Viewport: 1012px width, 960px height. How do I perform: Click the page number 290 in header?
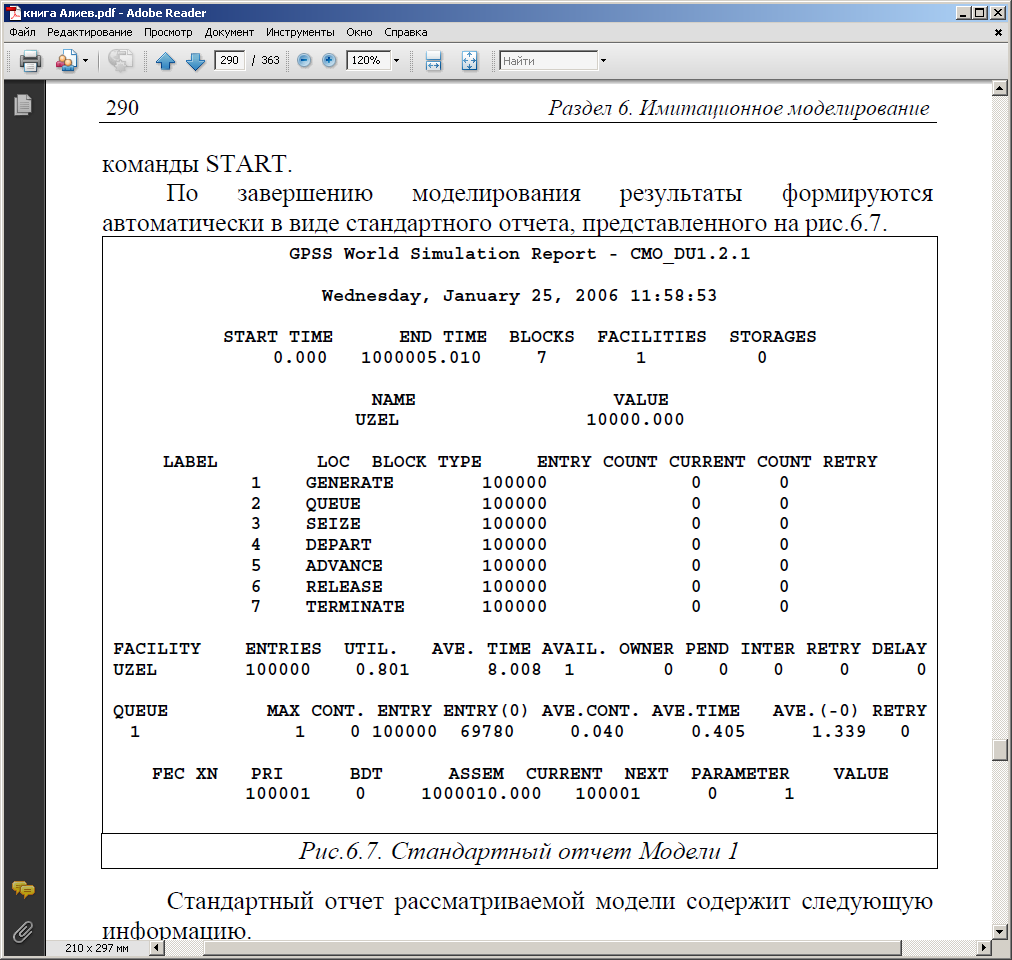click(122, 108)
